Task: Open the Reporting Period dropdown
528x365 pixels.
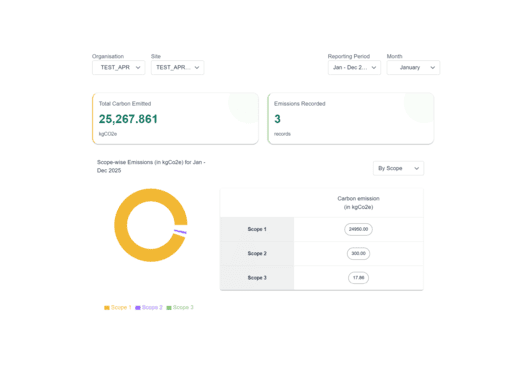Action: [x=354, y=68]
